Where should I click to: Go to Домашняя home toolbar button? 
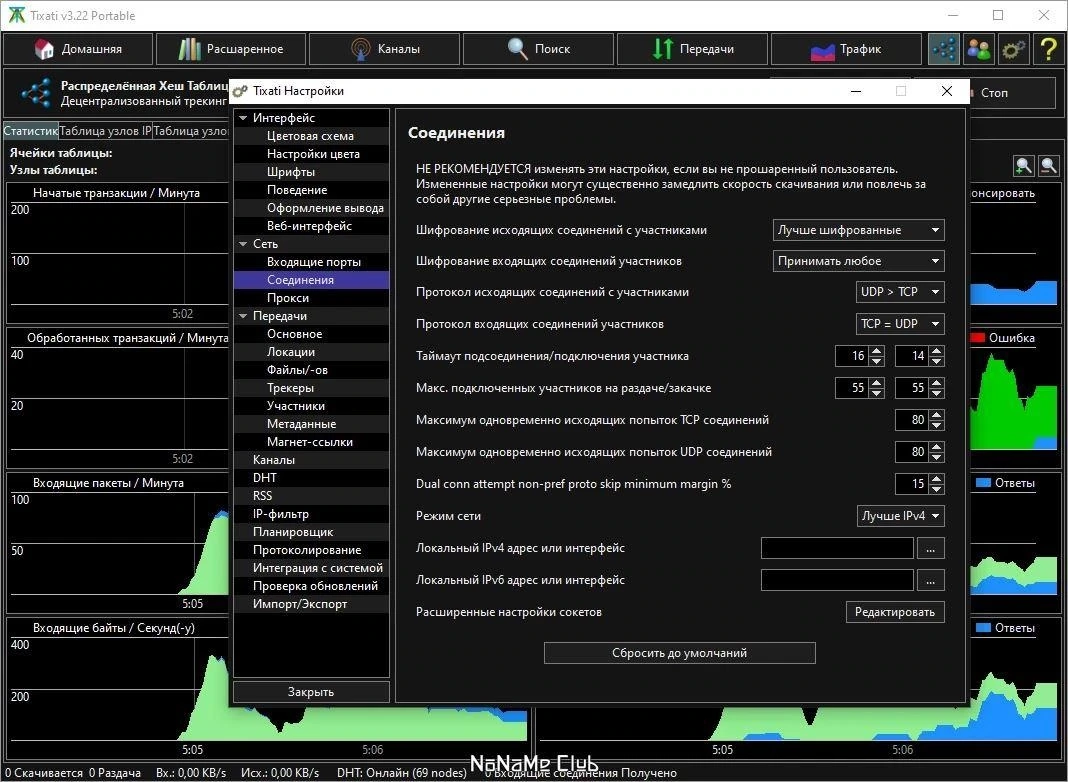78,49
